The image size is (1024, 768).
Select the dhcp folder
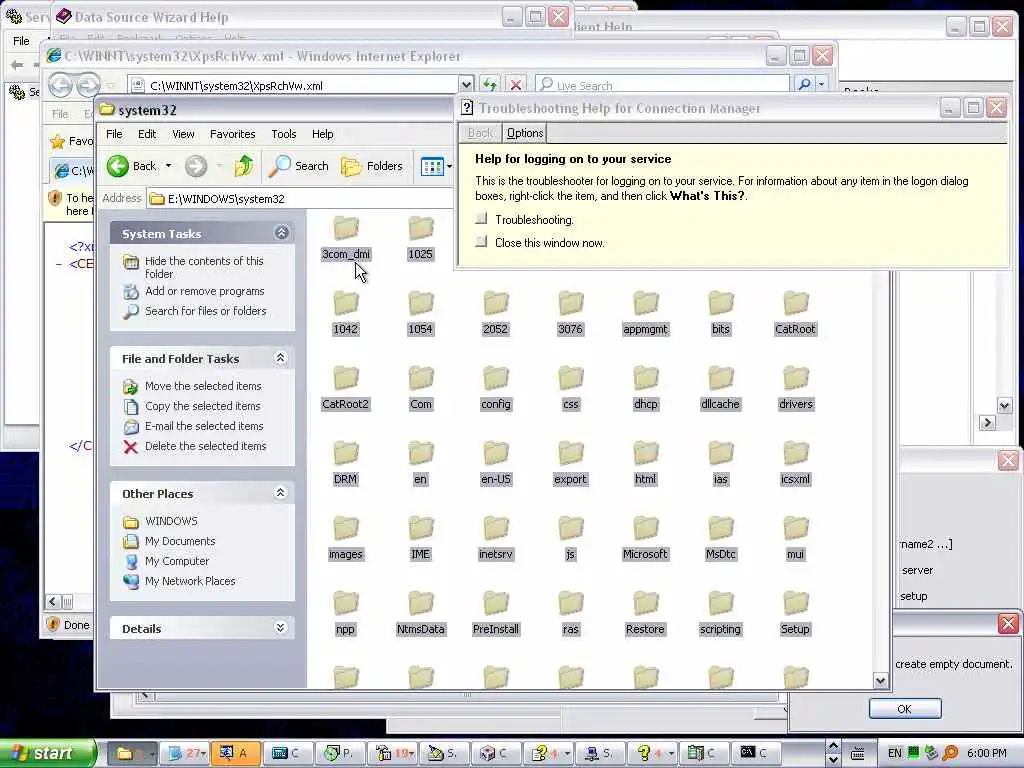click(x=645, y=389)
